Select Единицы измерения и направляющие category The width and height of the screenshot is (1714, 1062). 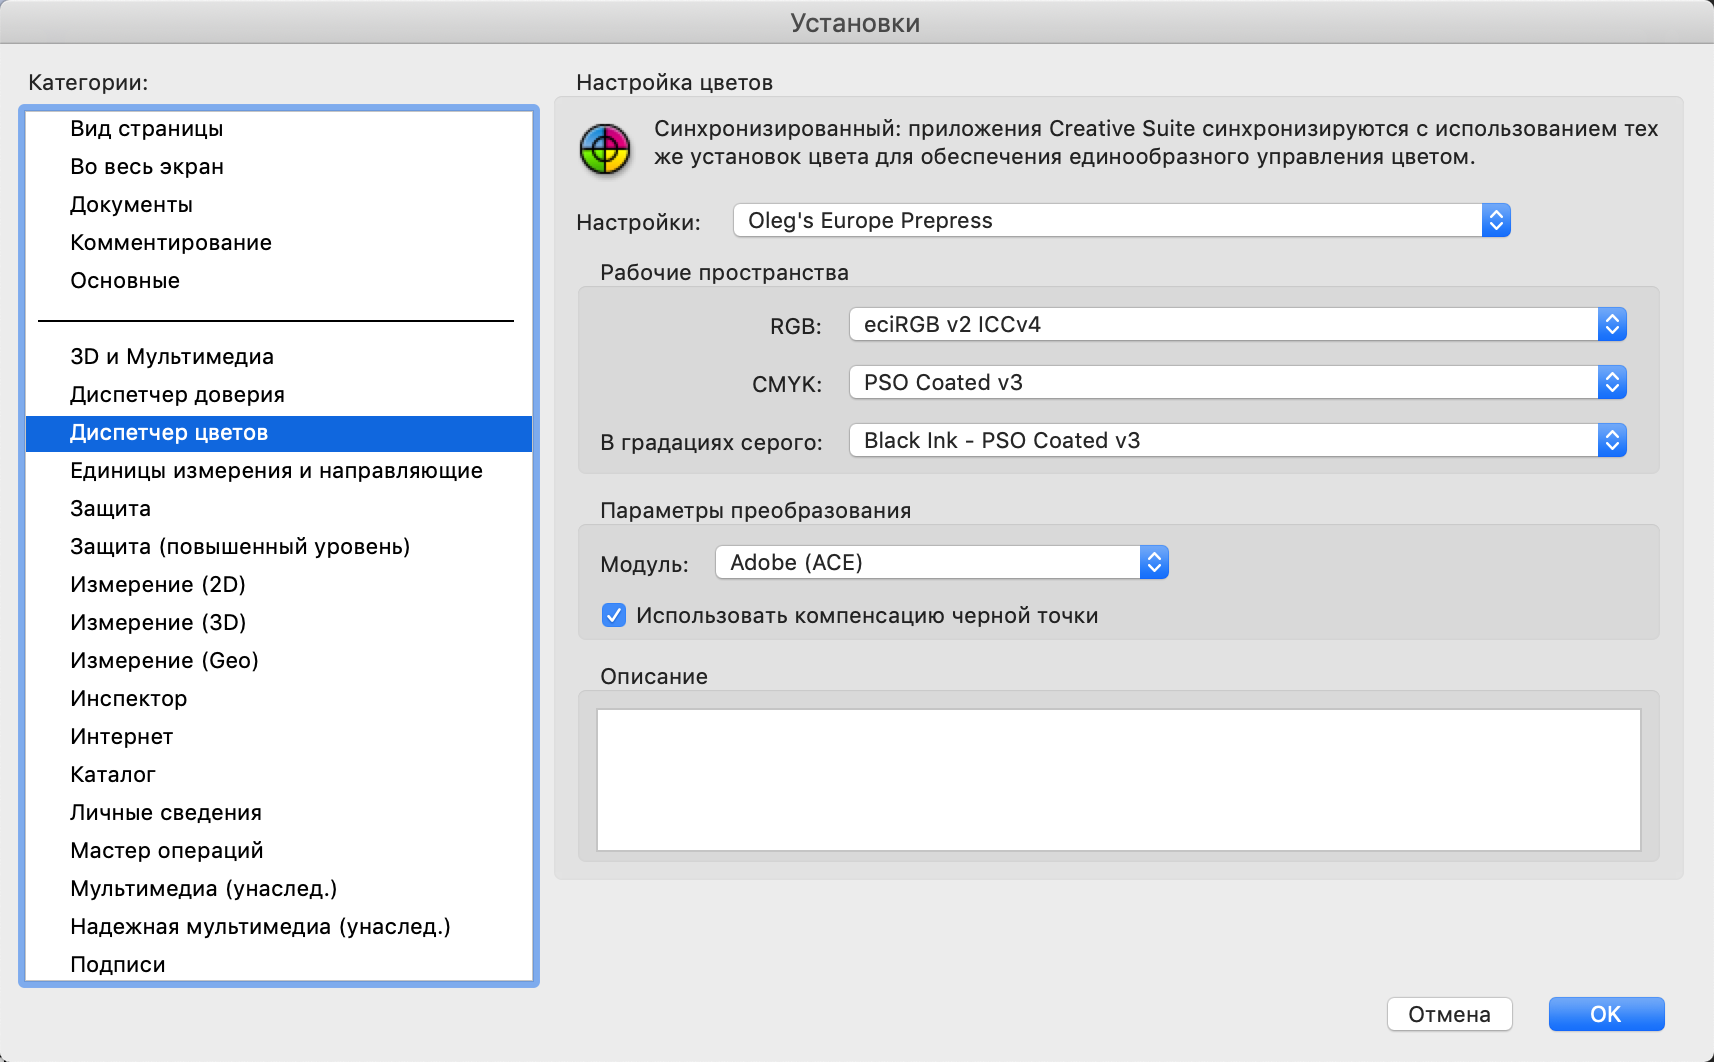click(x=279, y=471)
